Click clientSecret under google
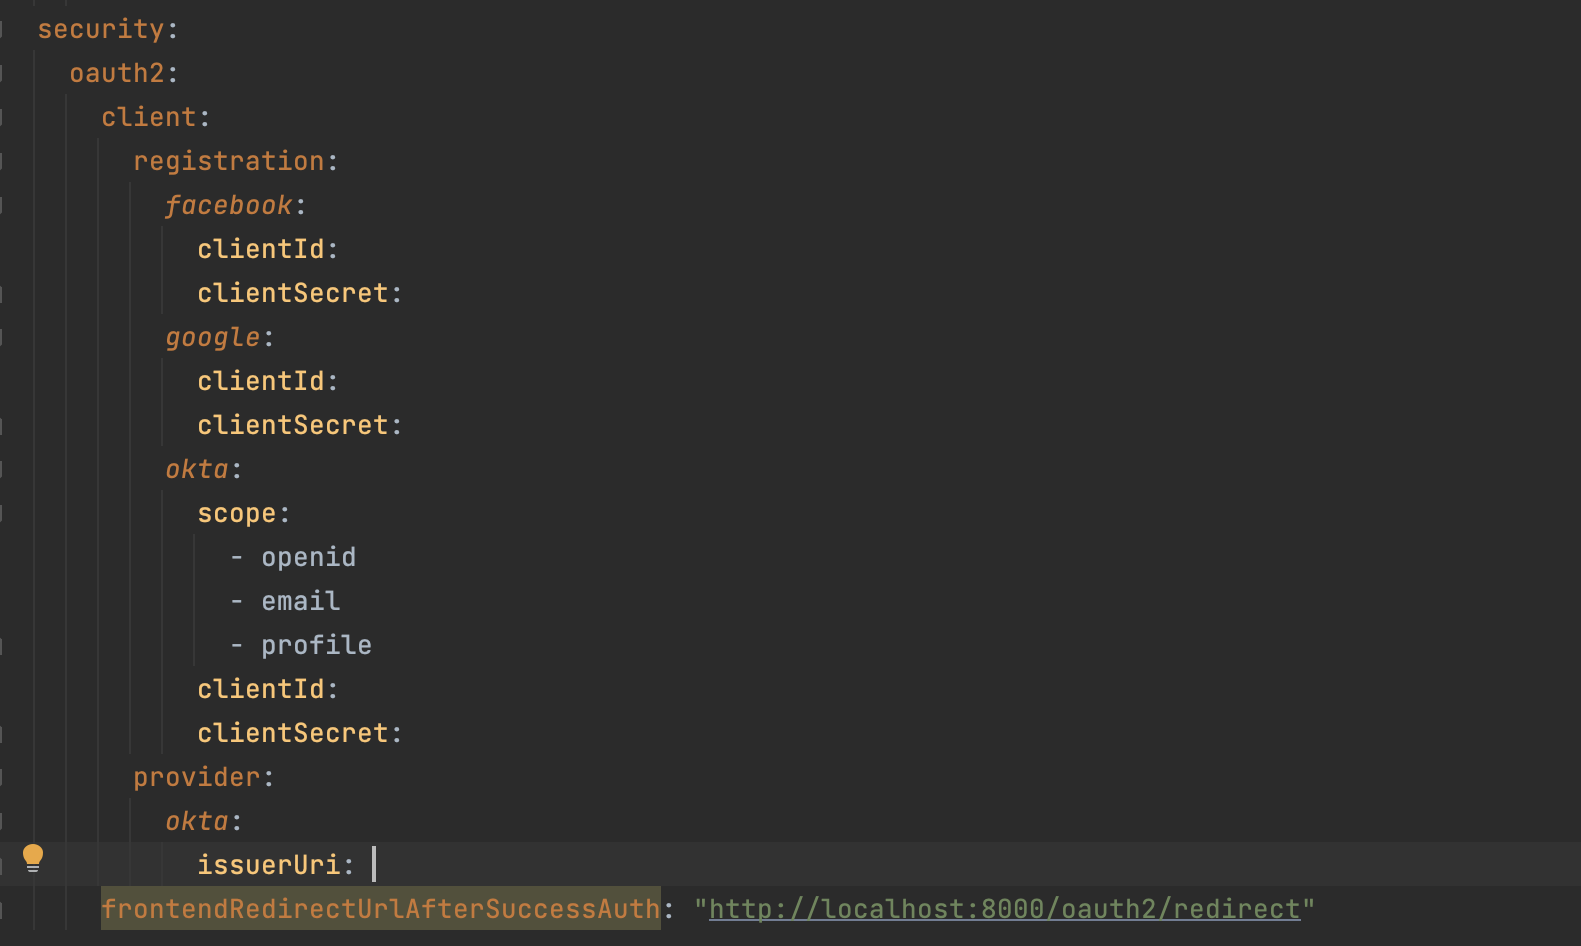1581x946 pixels. [x=292, y=425]
